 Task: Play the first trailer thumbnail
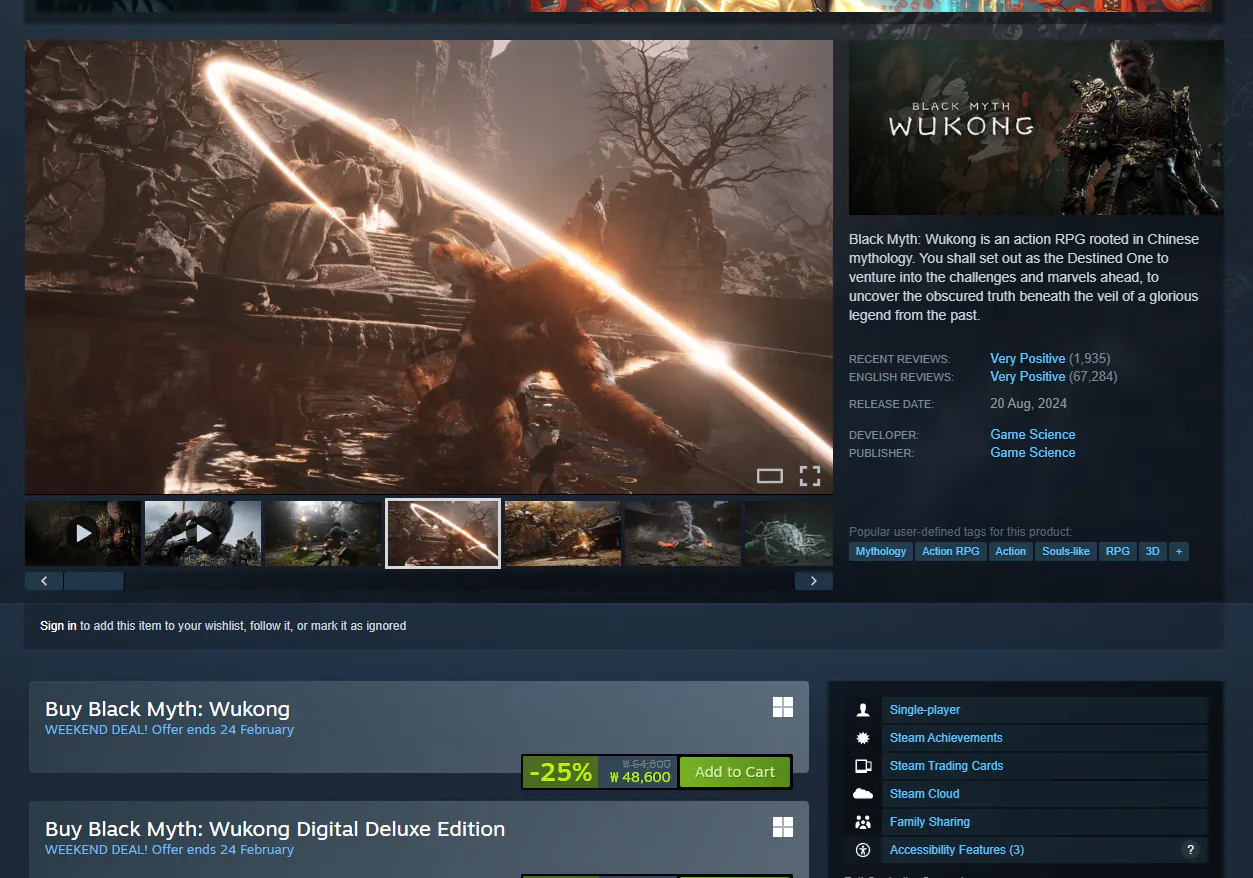[x=82, y=532]
